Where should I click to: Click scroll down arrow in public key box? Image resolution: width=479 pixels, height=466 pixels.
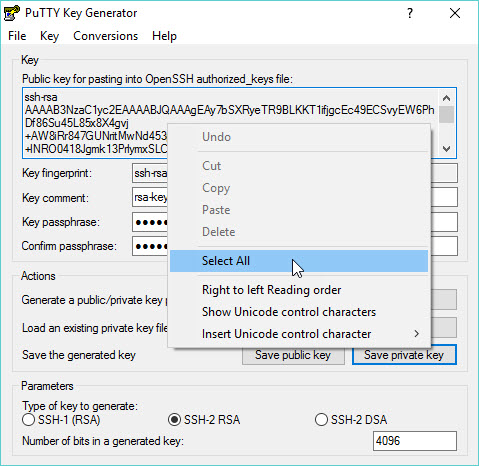[446, 149]
